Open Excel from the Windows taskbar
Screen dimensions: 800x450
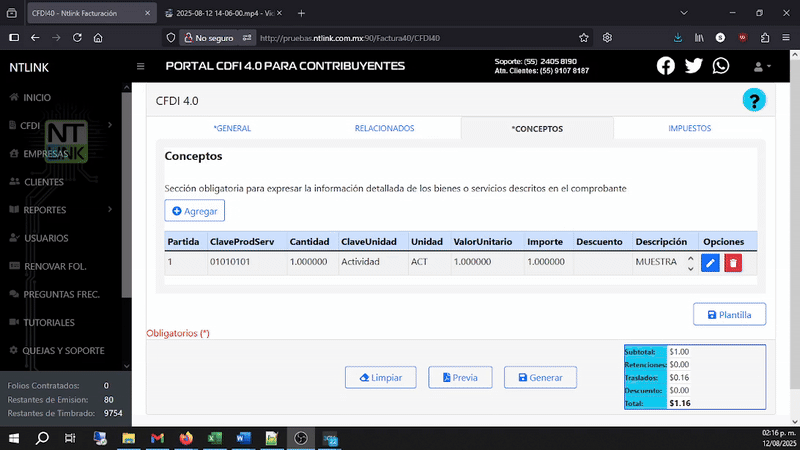[x=215, y=438]
